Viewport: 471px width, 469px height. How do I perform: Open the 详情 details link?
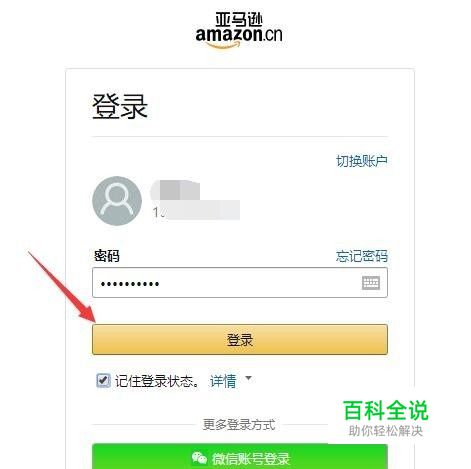tap(223, 381)
